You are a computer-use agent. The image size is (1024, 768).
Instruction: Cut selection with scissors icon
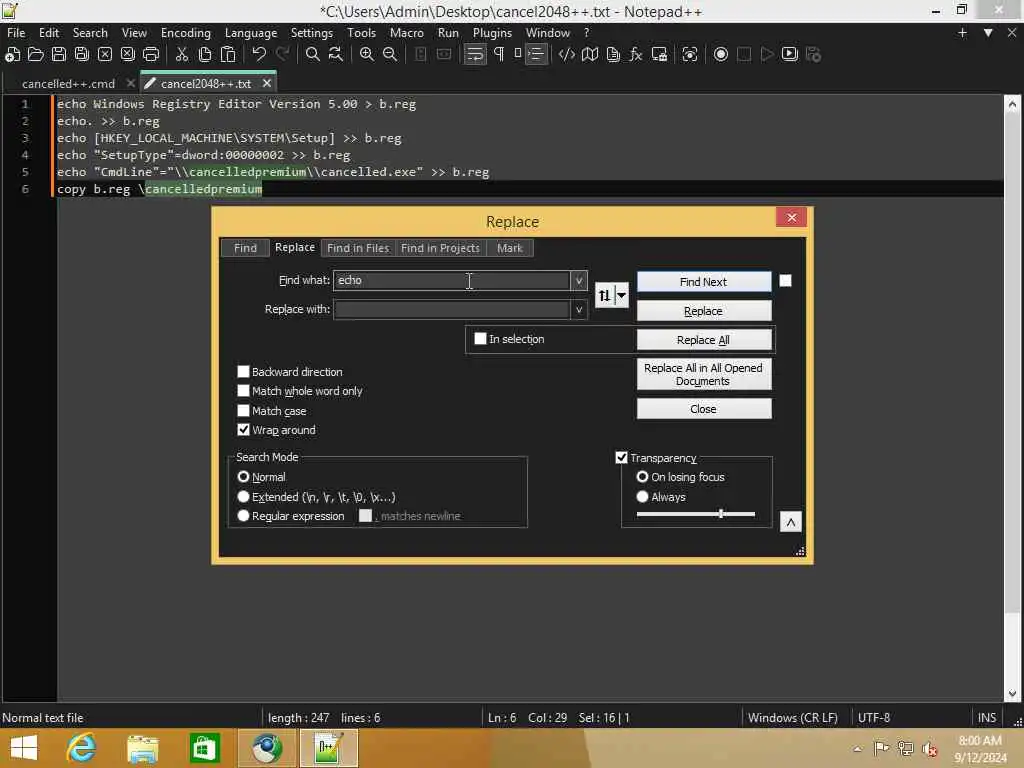pos(182,54)
